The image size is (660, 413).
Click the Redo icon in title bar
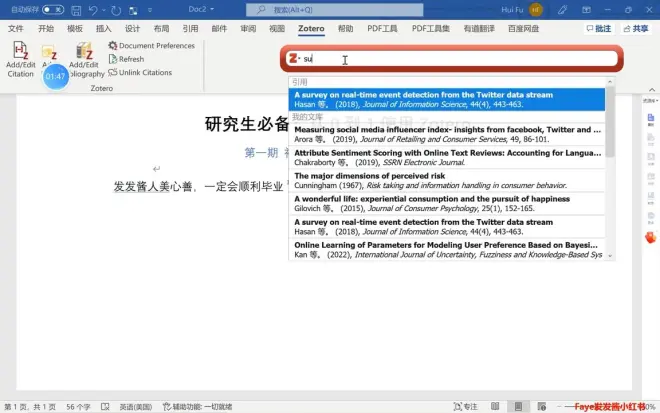click(x=116, y=10)
